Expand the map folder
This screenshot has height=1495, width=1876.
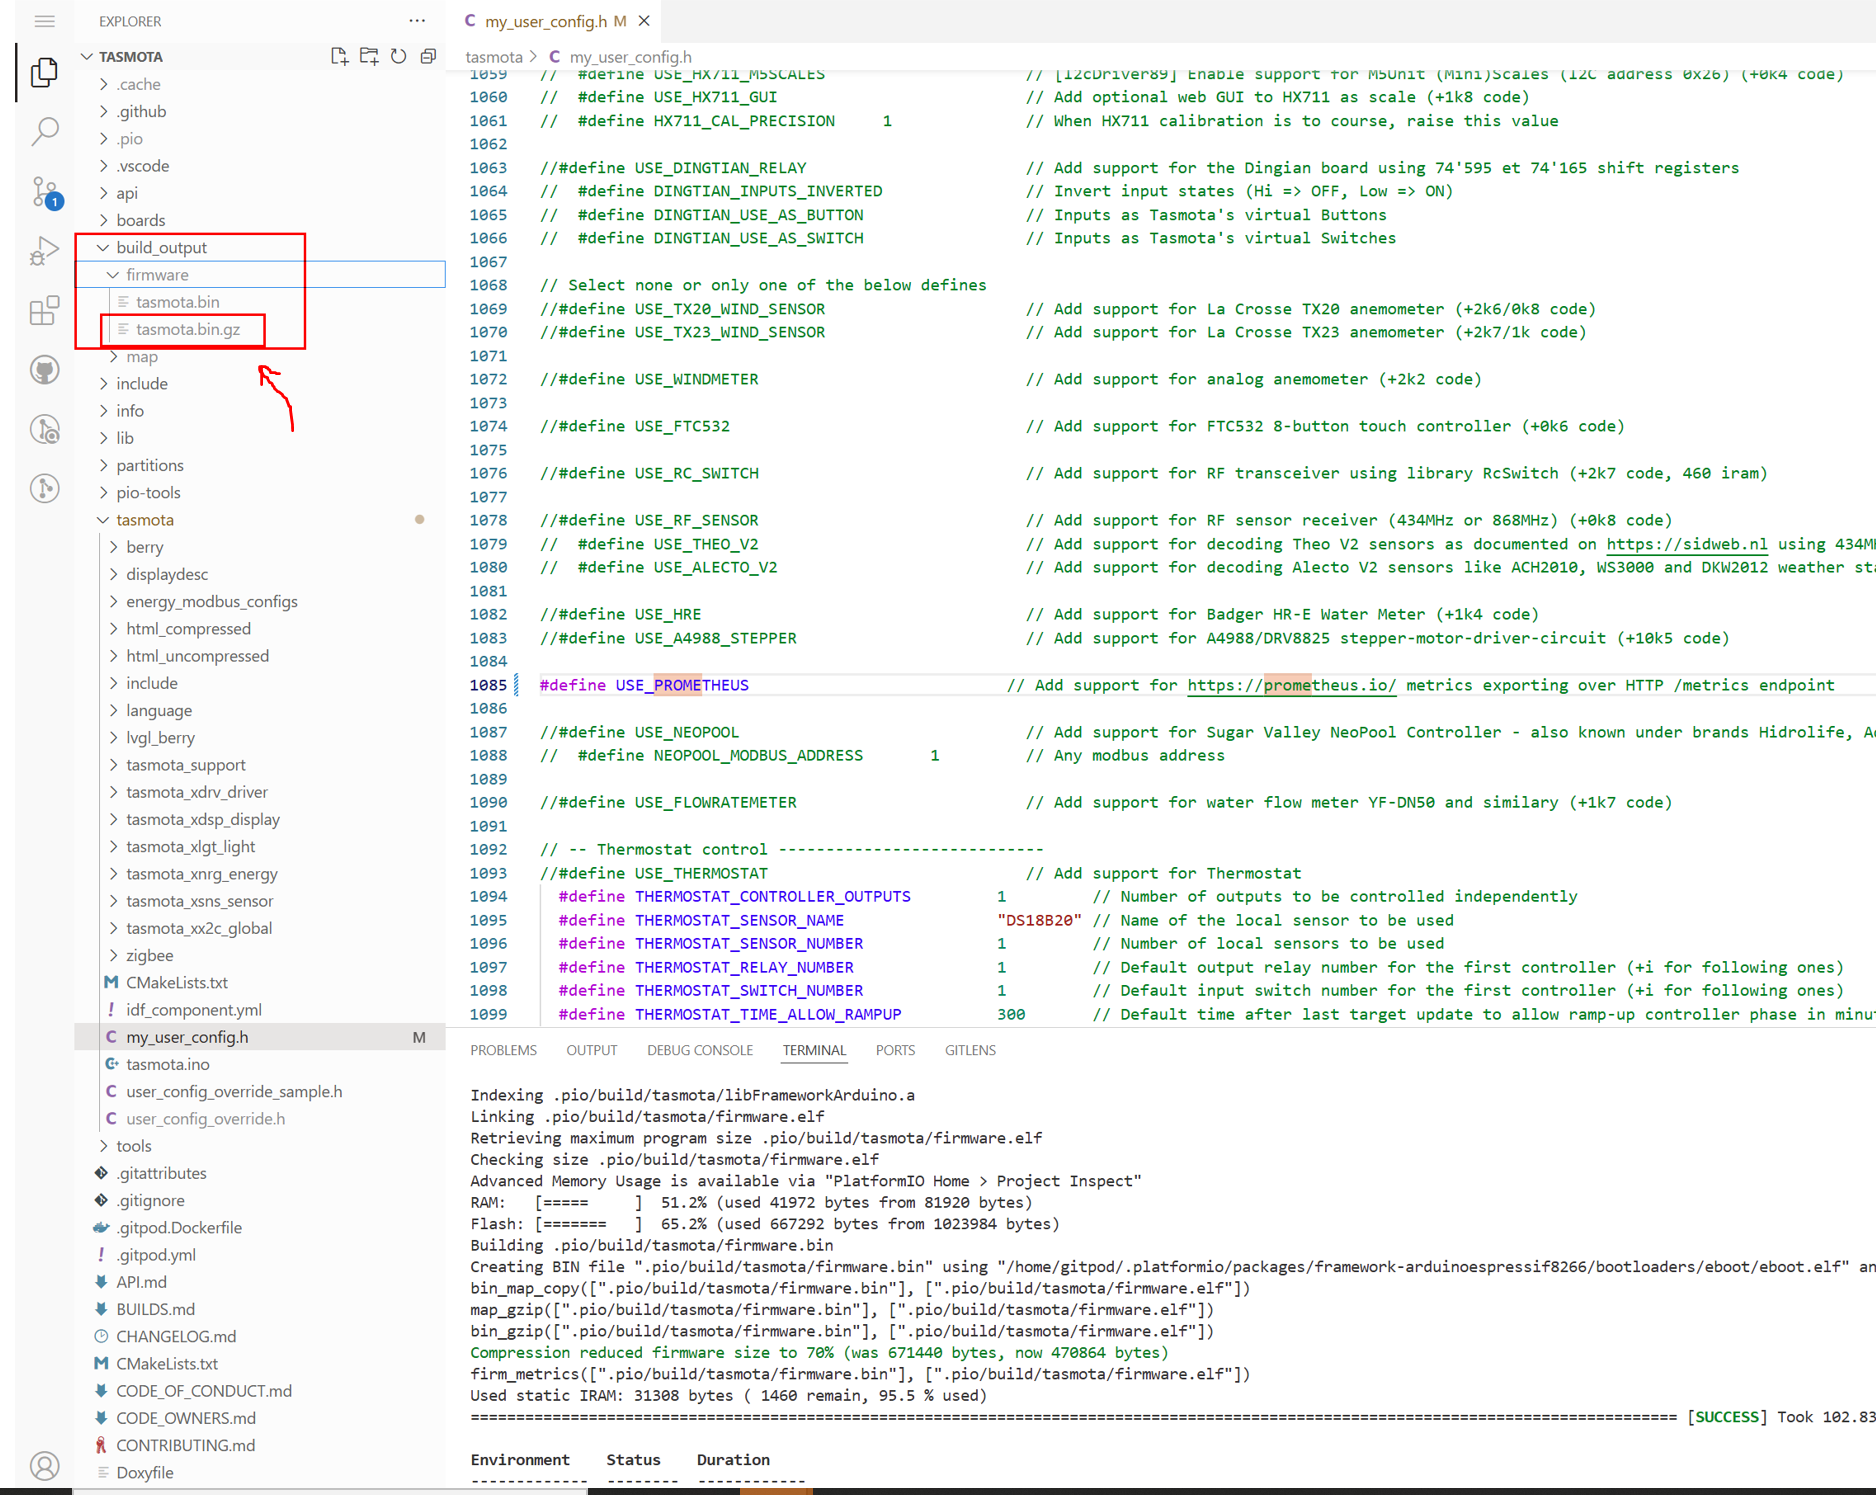[x=142, y=356]
